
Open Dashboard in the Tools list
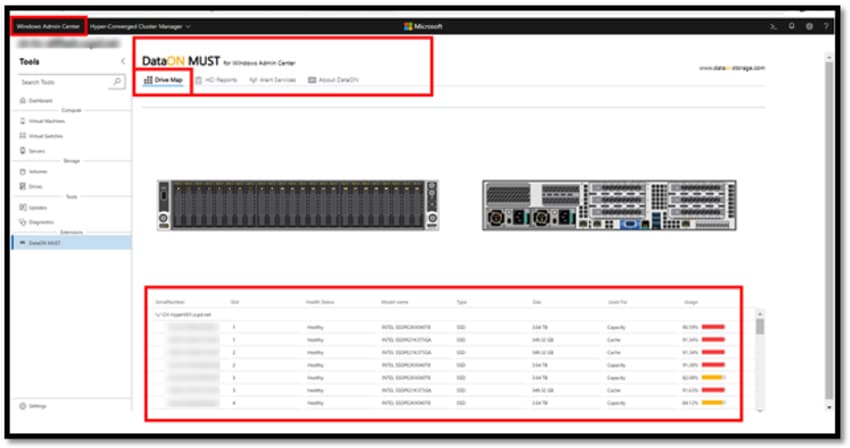click(x=36, y=100)
